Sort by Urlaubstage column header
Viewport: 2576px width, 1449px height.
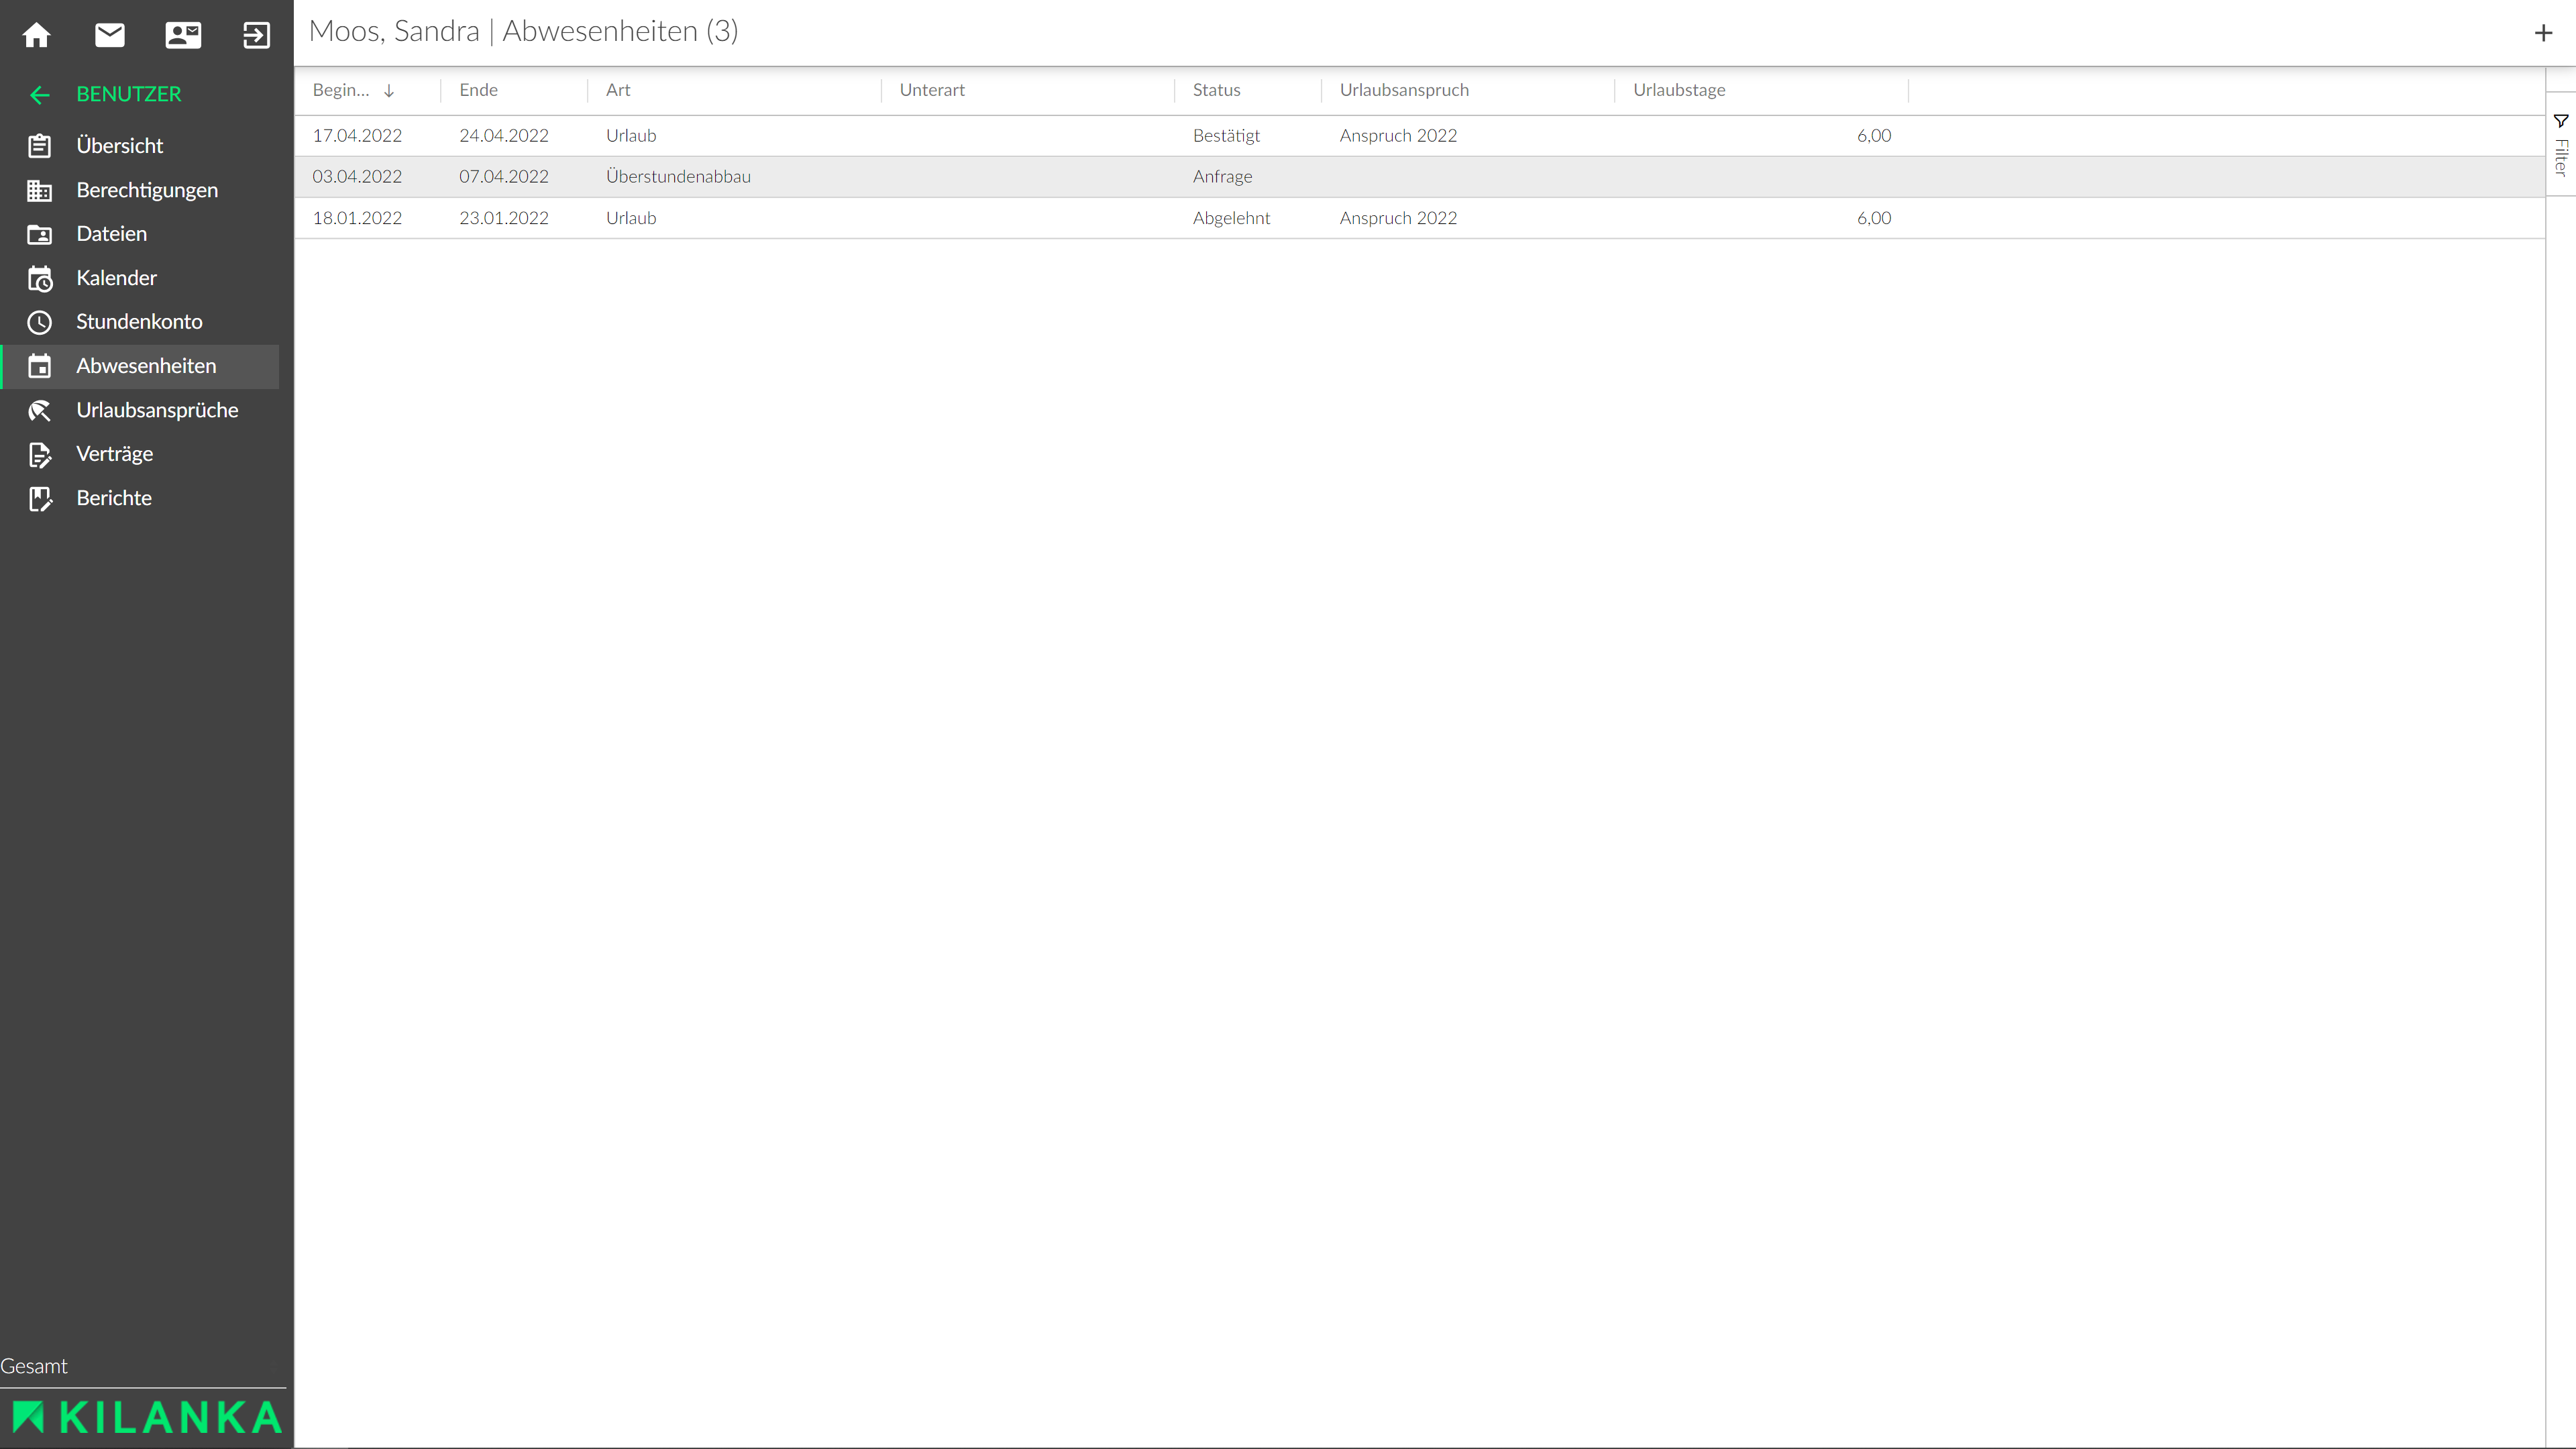pyautogui.click(x=1679, y=90)
